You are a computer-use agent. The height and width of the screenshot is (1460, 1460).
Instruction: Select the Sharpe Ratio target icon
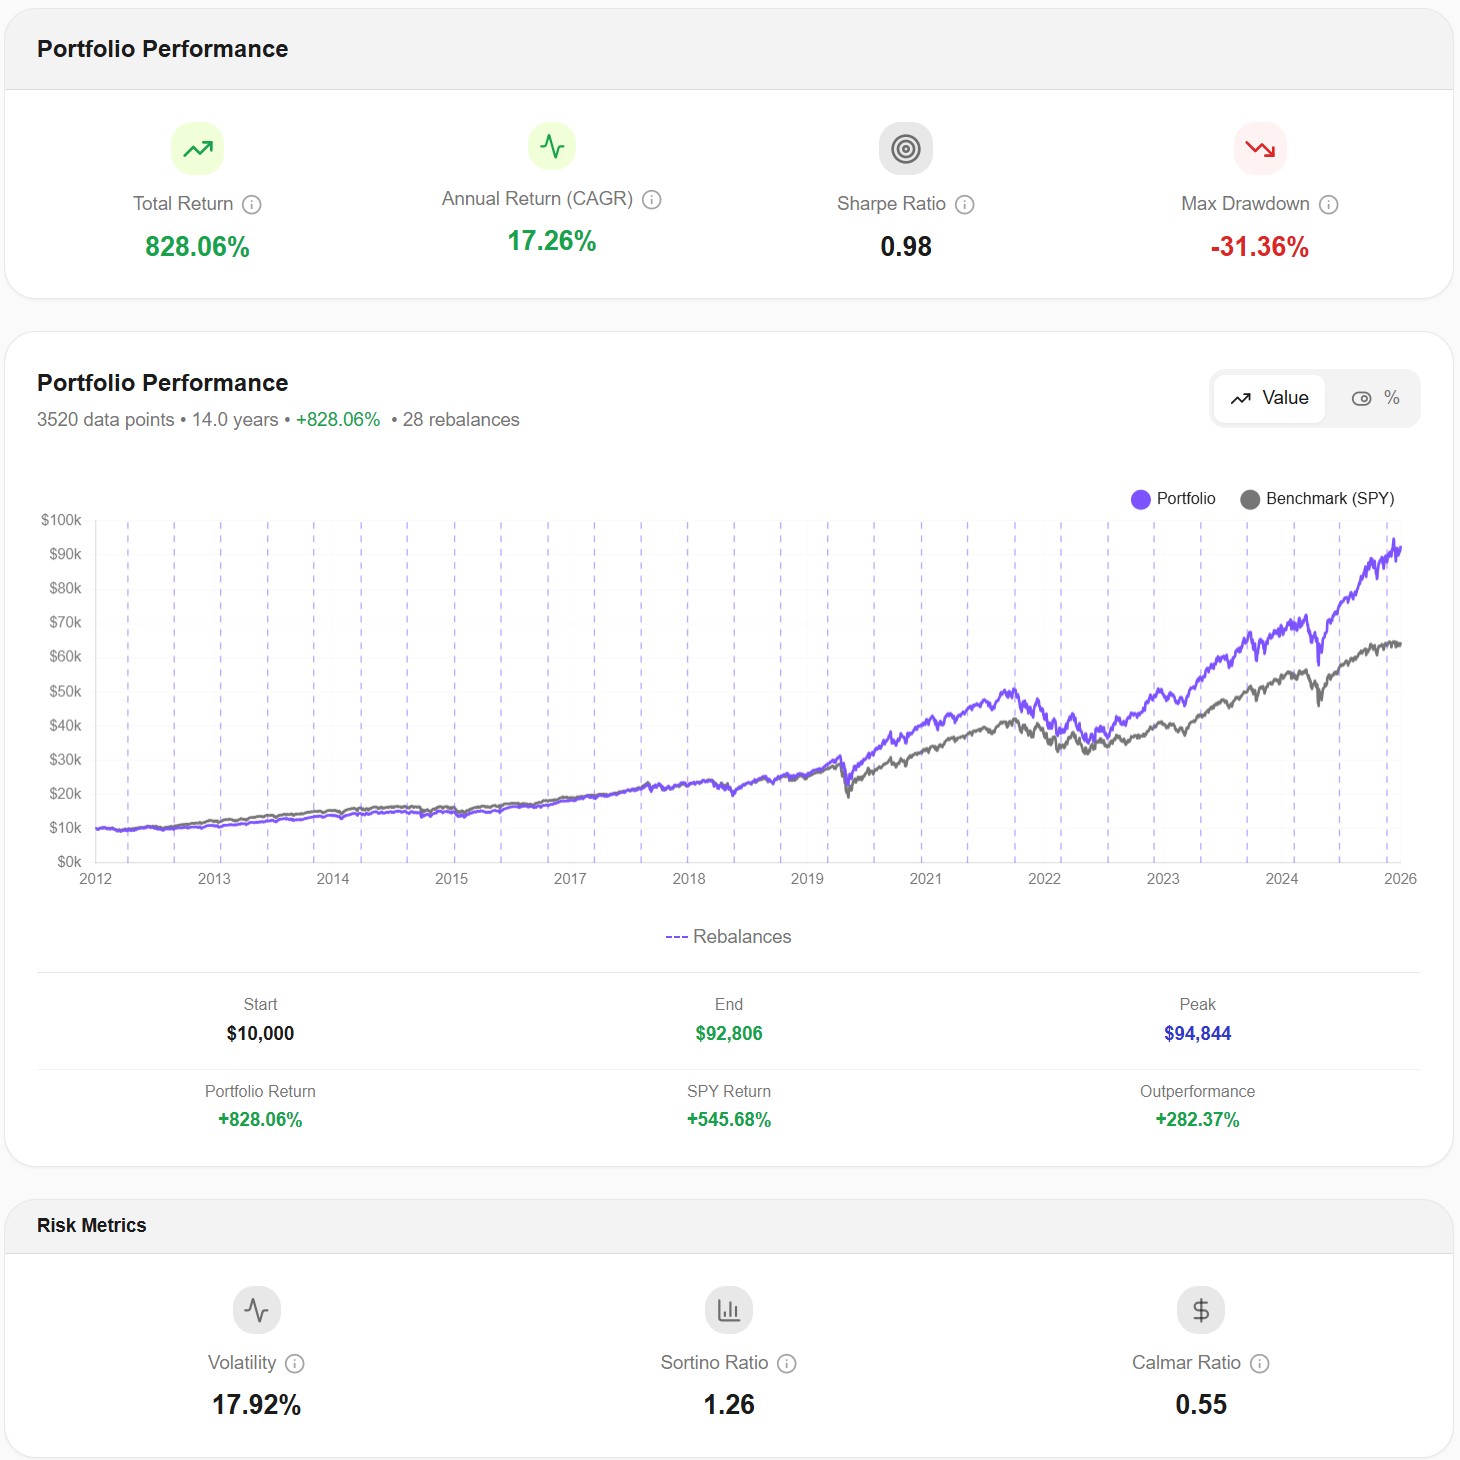pyautogui.click(x=906, y=147)
